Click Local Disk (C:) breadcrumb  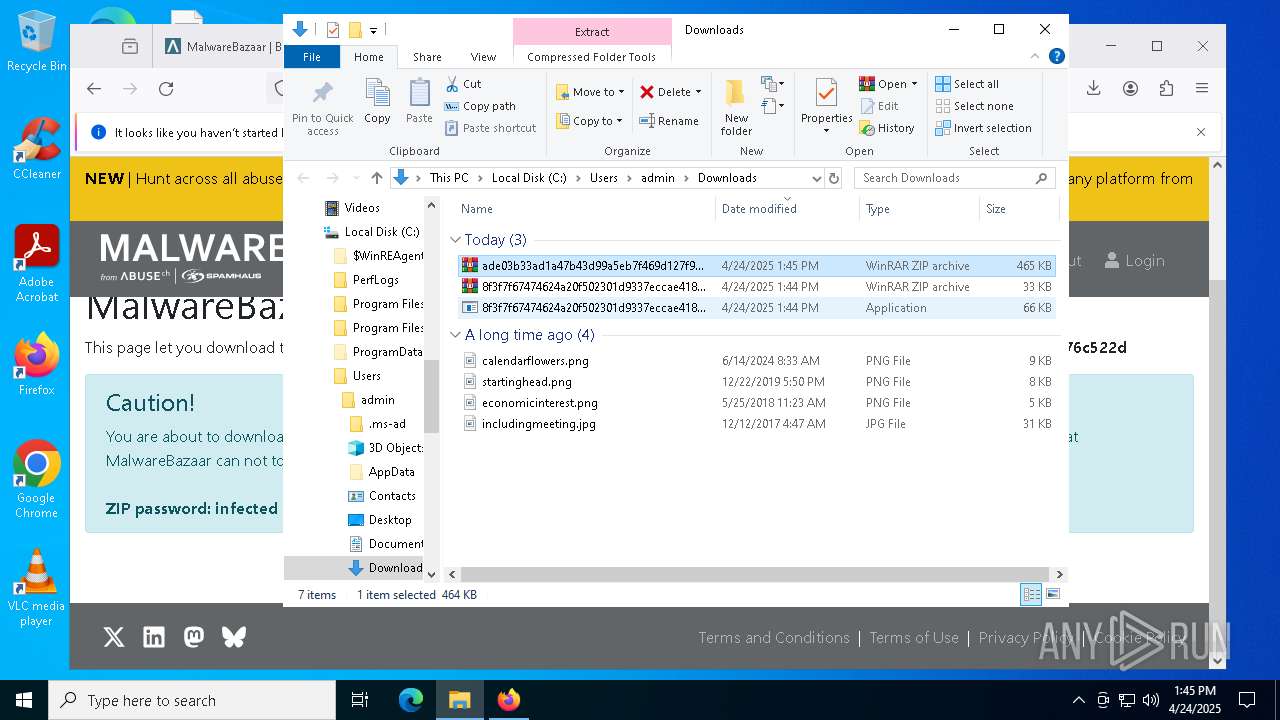point(529,178)
